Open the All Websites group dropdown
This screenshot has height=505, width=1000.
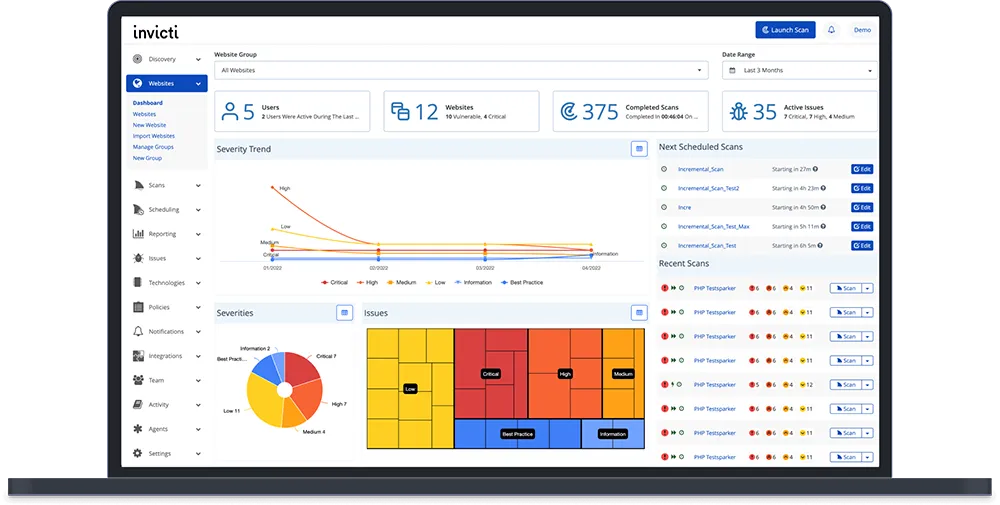coord(461,70)
